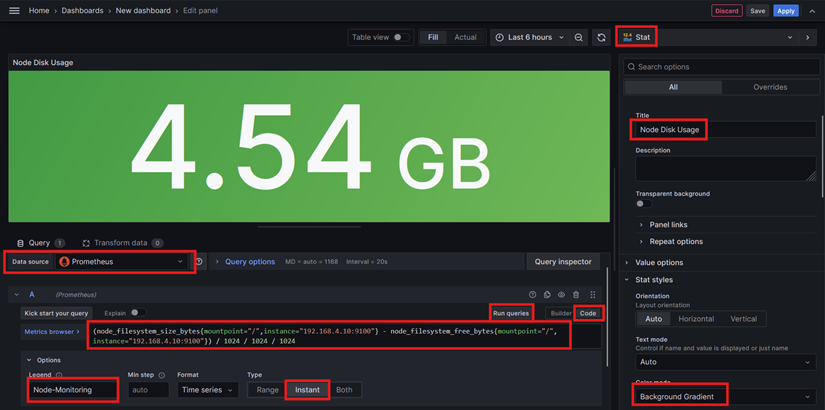
Task: Select the Both query type
Action: [x=344, y=390]
